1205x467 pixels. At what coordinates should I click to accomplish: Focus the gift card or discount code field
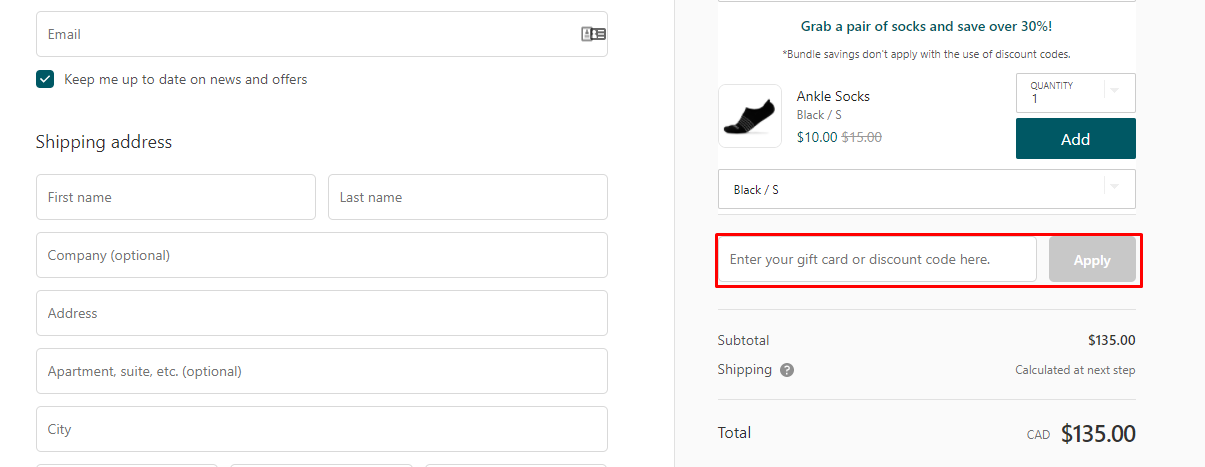(877, 260)
